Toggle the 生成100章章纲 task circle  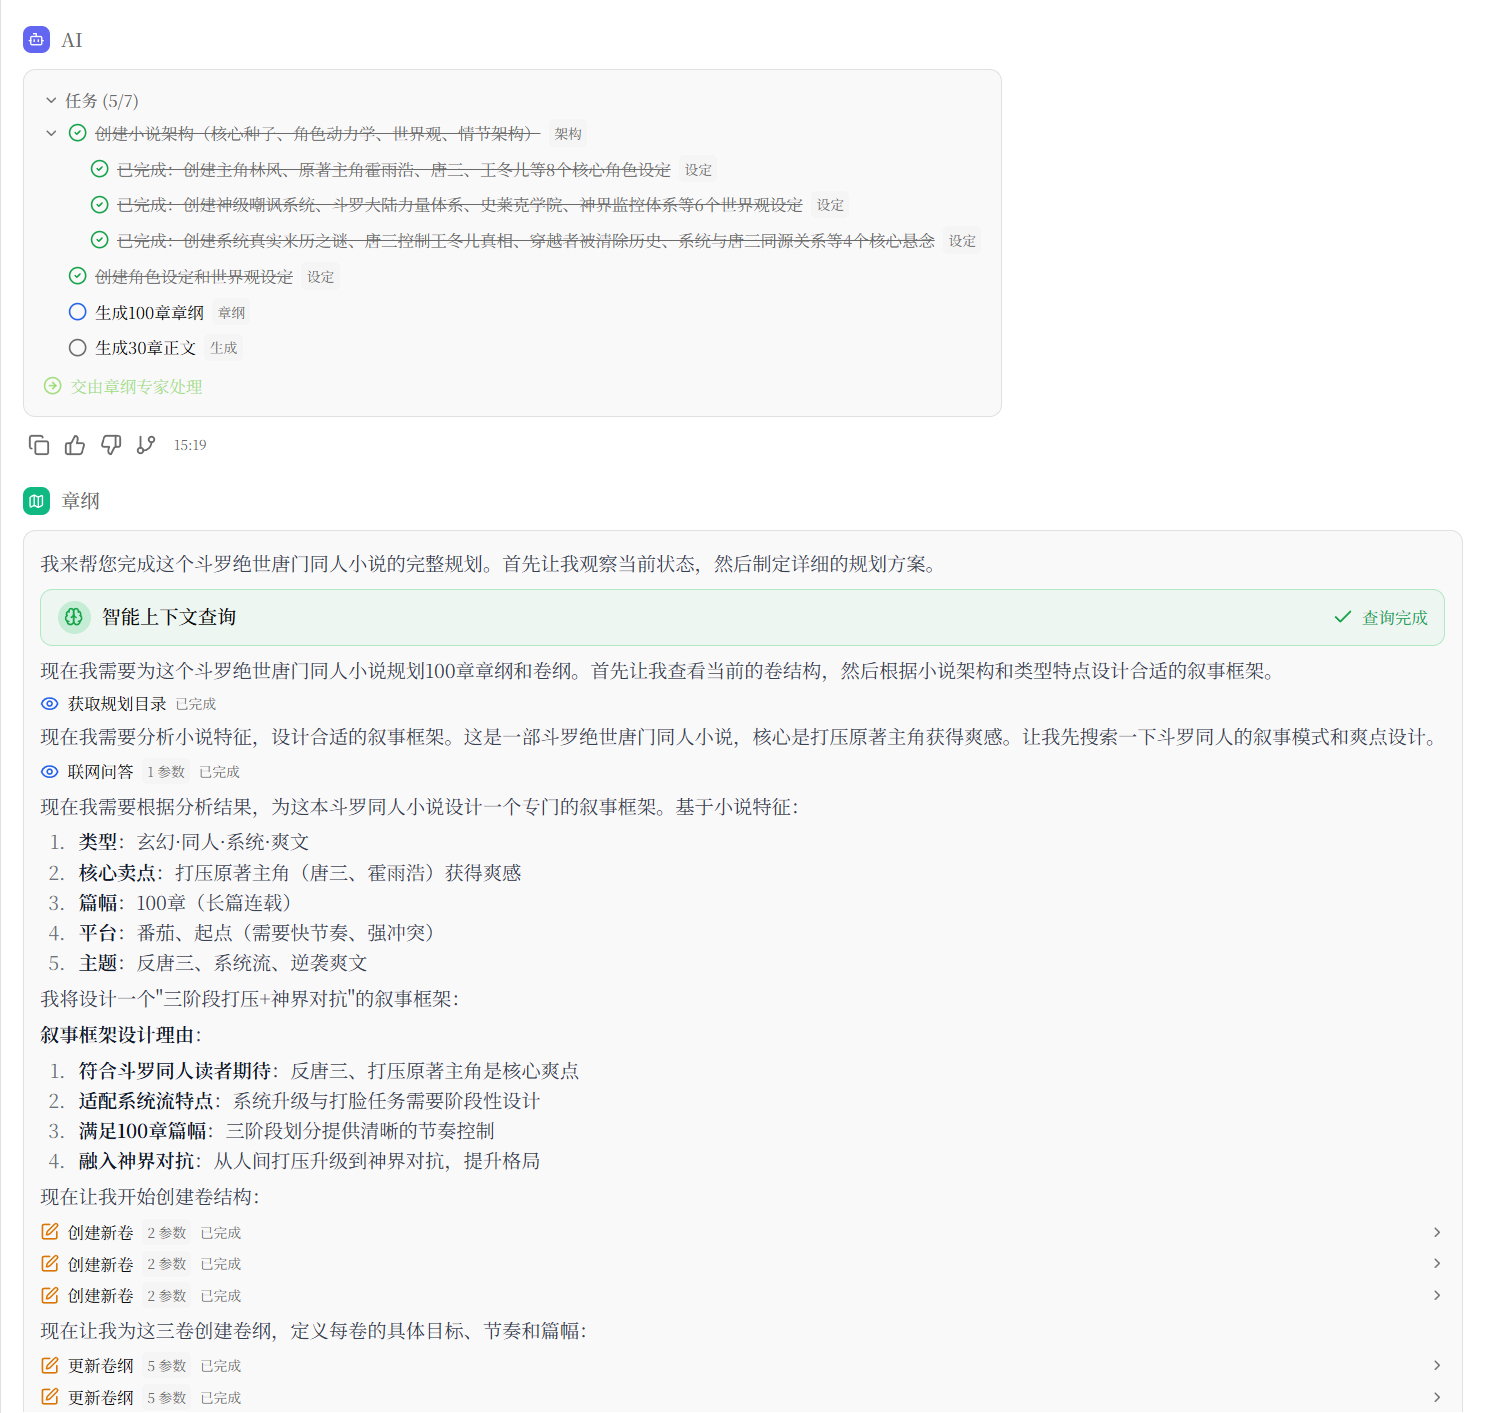coord(77,312)
